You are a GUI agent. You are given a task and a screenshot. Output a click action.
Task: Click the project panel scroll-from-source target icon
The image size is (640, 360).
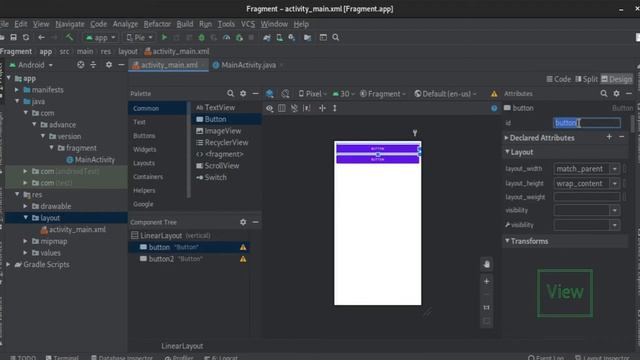coord(81,65)
